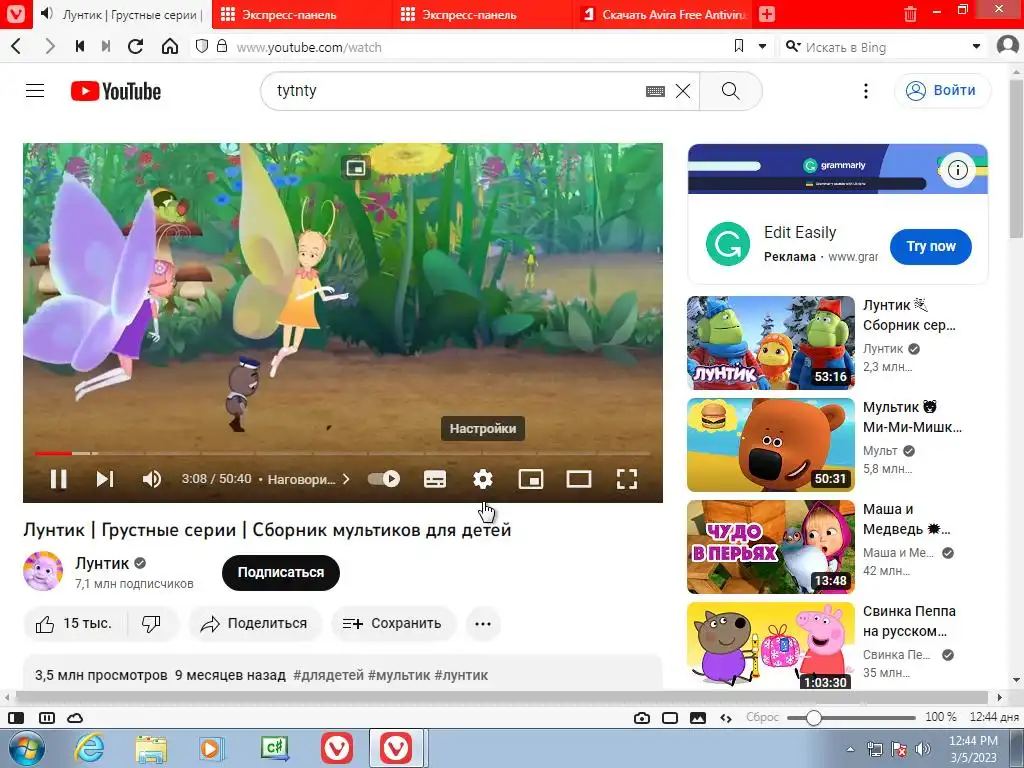Image resolution: width=1024 pixels, height=768 pixels.
Task: Open YouTube settings three-dot menu
Action: click(x=866, y=91)
